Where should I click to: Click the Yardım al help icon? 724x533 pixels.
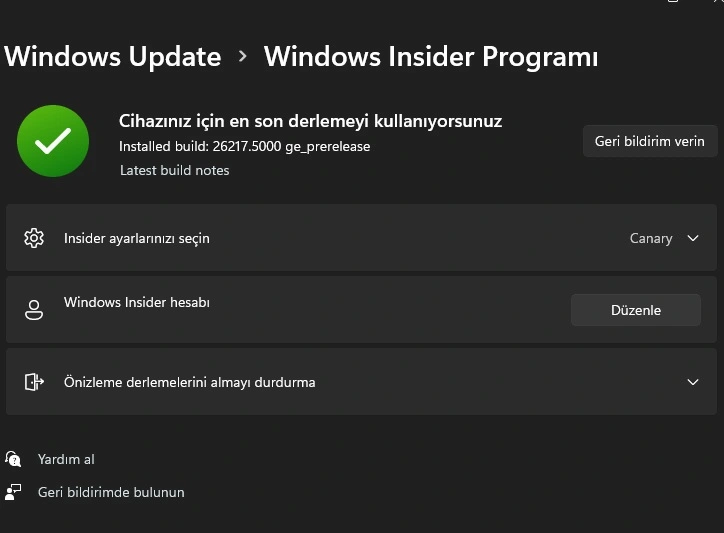click(x=13, y=459)
